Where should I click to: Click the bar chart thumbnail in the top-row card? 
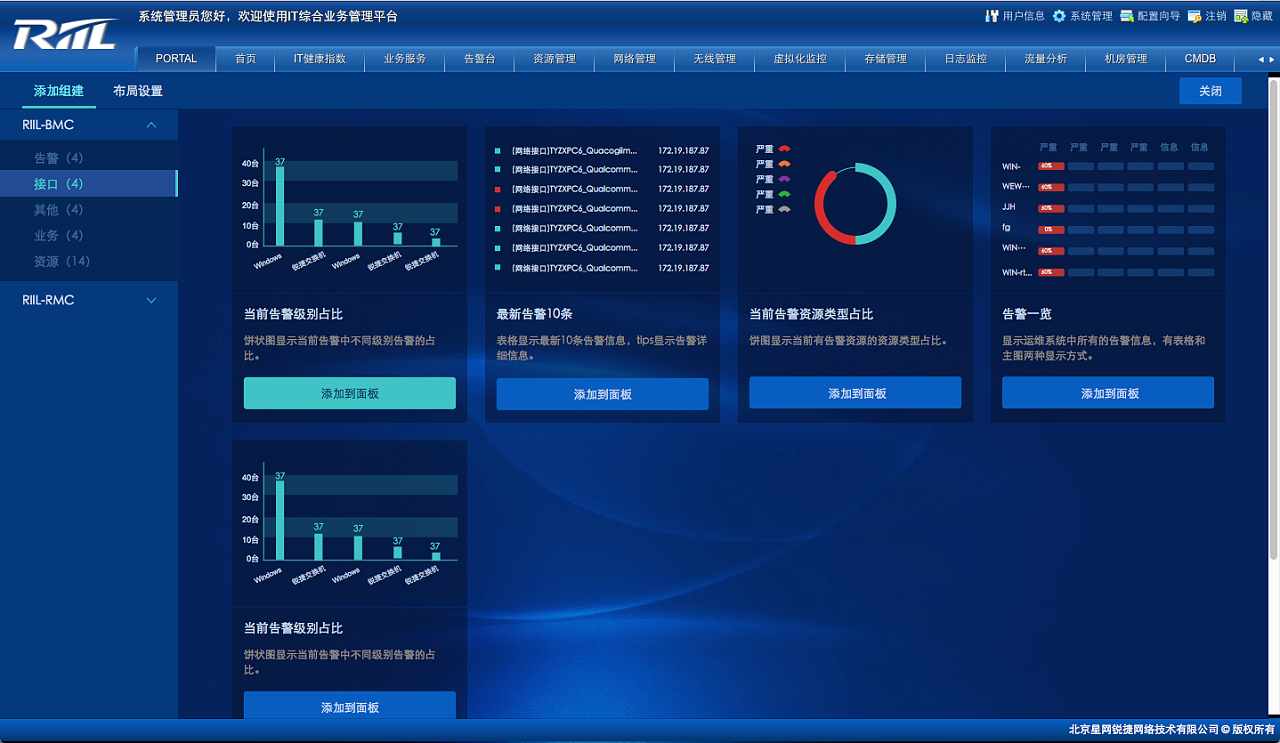[350, 209]
